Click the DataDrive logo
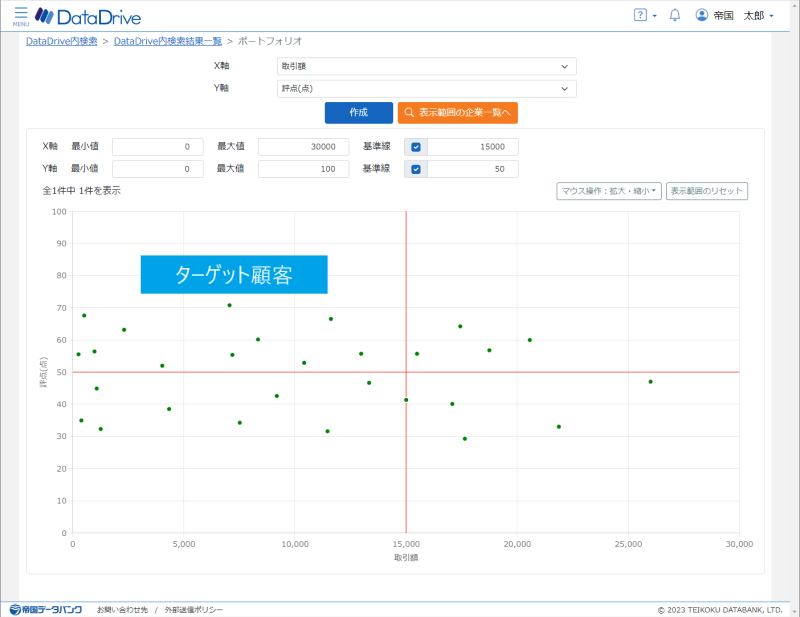This screenshot has width=800, height=617. pyautogui.click(x=88, y=17)
